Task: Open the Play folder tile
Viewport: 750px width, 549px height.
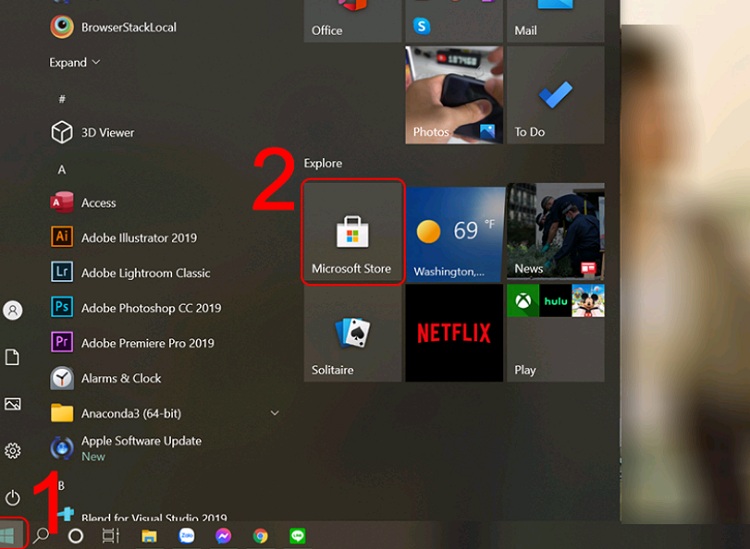Action: pos(555,333)
